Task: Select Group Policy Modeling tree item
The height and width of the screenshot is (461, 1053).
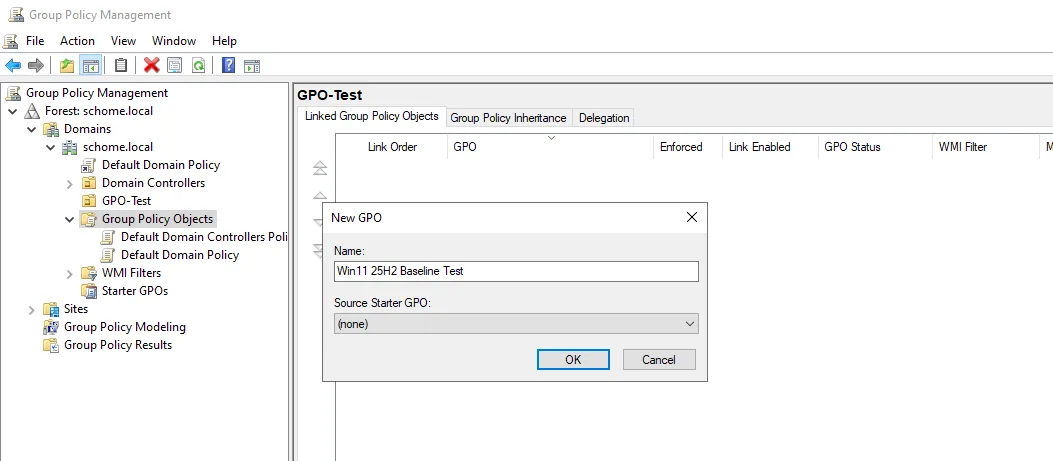Action: click(125, 327)
